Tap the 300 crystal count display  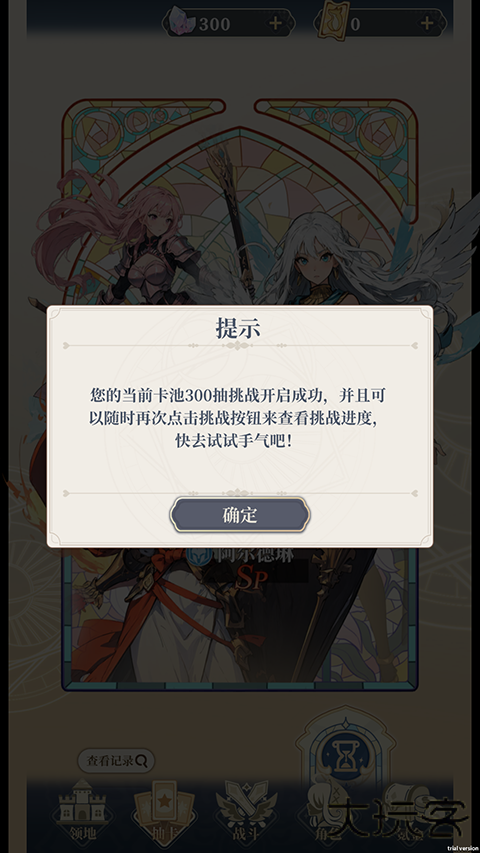(214, 24)
